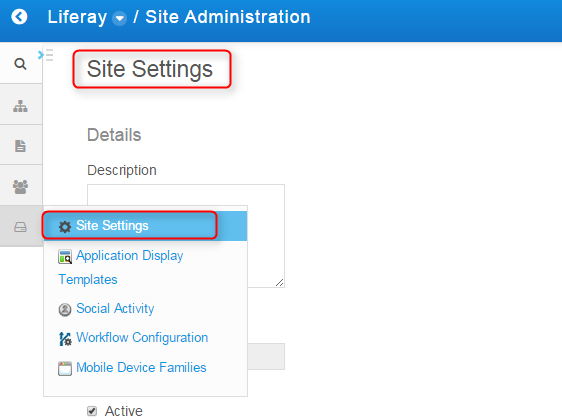Screen dimensions: 562x420
Task: Open Workflow Configuration link
Action: click(x=142, y=338)
